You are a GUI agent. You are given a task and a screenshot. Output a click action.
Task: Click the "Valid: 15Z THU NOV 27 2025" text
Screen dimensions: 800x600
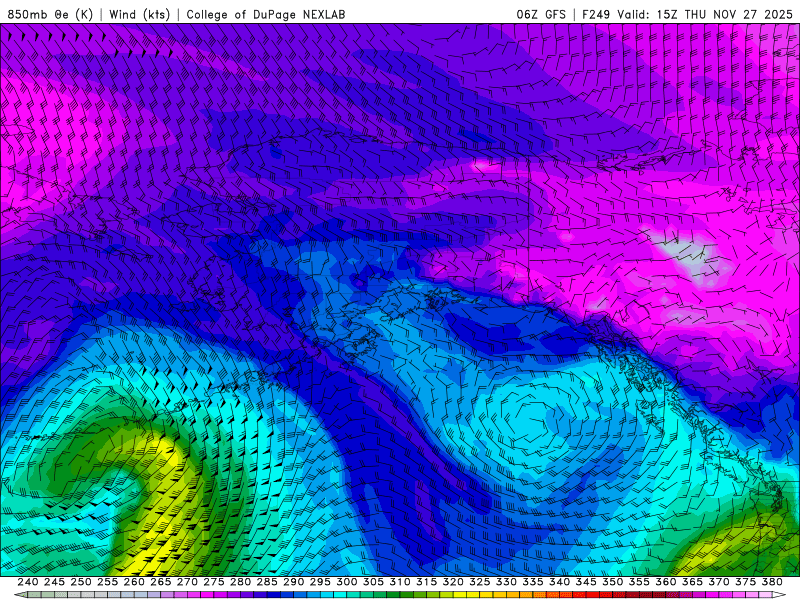[705, 15]
